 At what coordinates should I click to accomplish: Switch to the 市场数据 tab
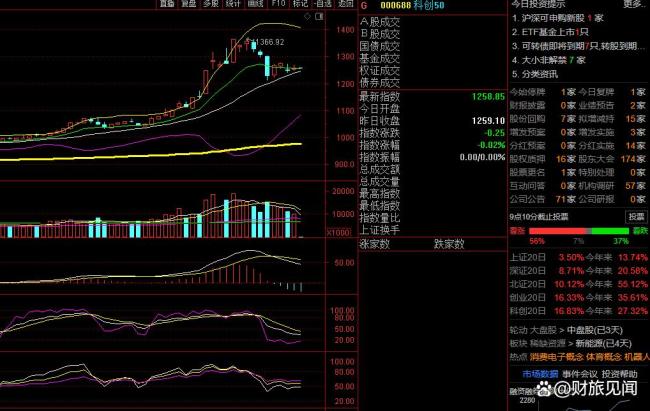540,374
